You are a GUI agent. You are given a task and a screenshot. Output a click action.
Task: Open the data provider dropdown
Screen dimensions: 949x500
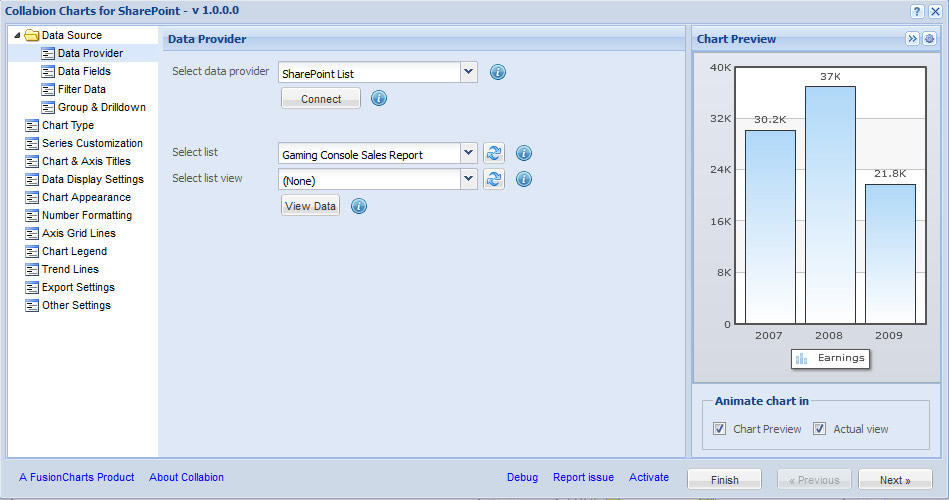tap(469, 72)
